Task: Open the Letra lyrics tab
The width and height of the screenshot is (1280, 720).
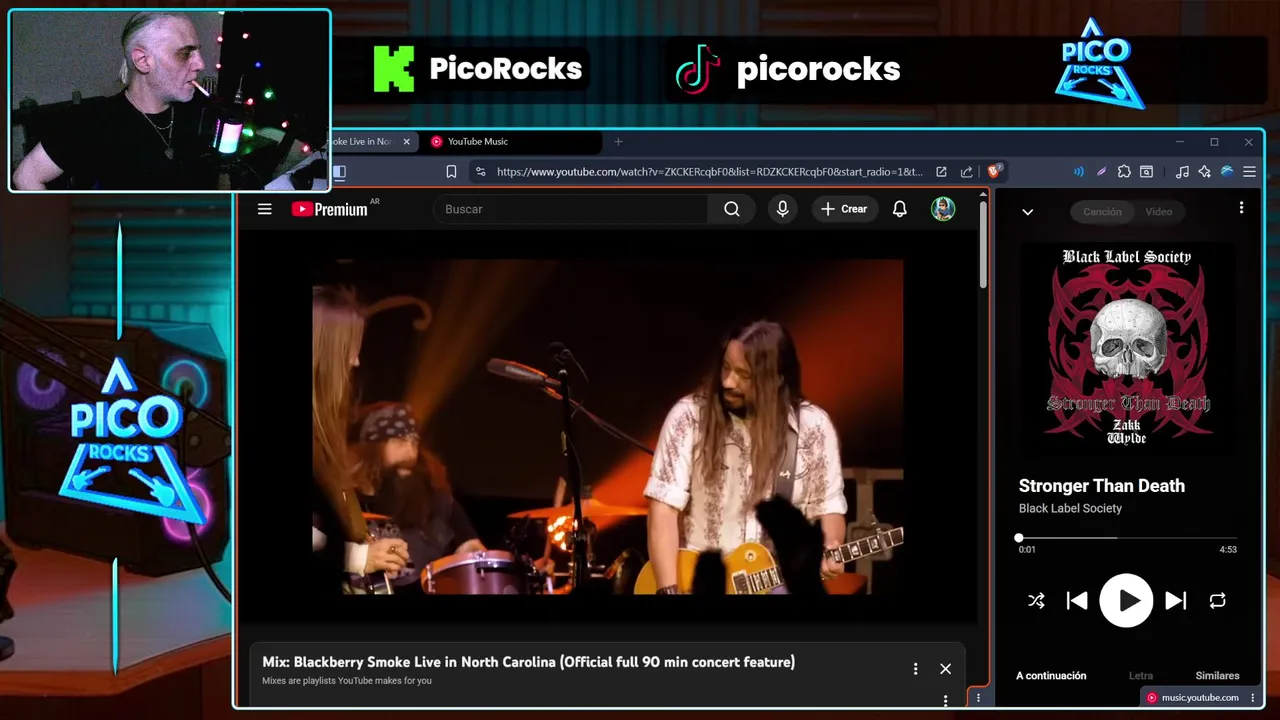Action: pyautogui.click(x=1140, y=676)
